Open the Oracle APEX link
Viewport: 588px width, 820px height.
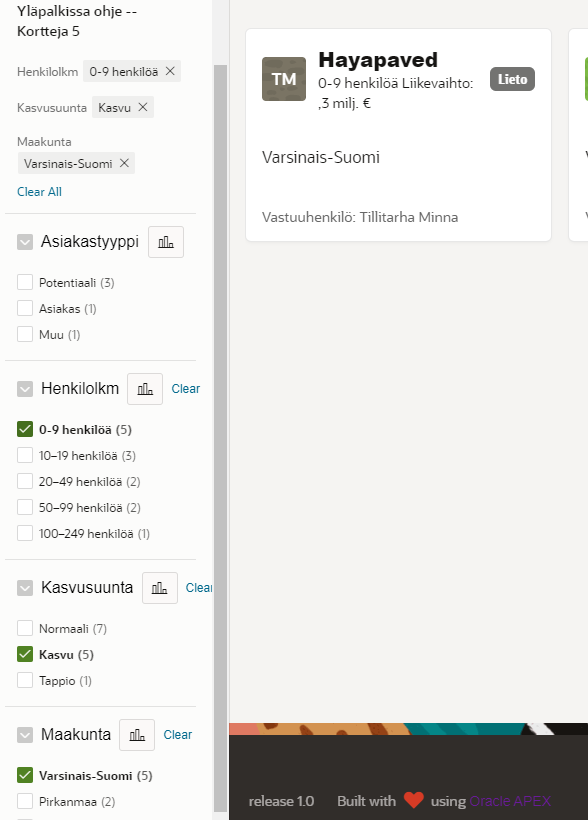510,801
